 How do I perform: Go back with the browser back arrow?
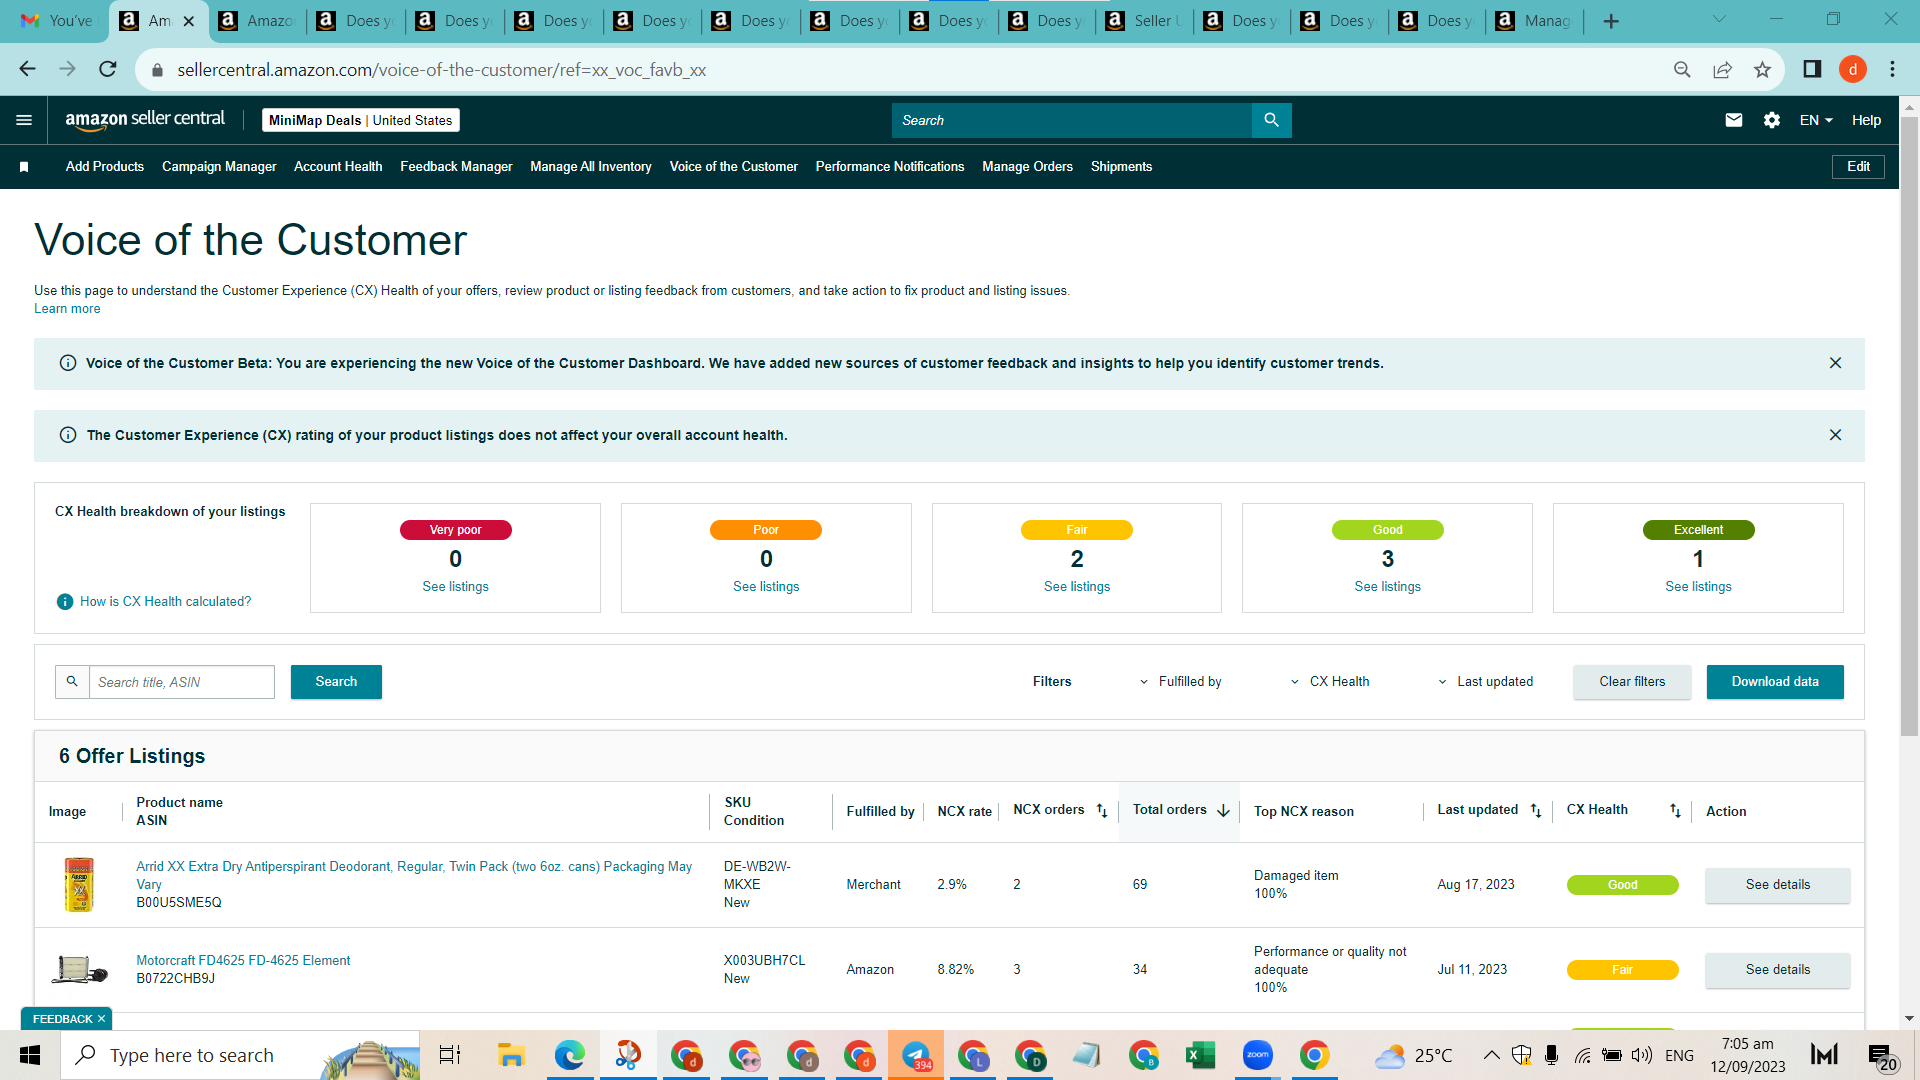[x=28, y=70]
